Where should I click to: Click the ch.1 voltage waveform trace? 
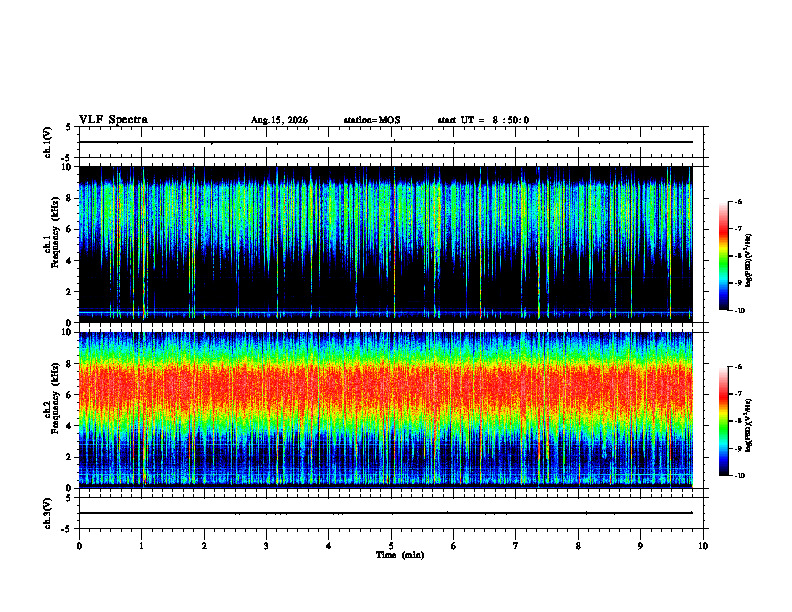(385, 142)
